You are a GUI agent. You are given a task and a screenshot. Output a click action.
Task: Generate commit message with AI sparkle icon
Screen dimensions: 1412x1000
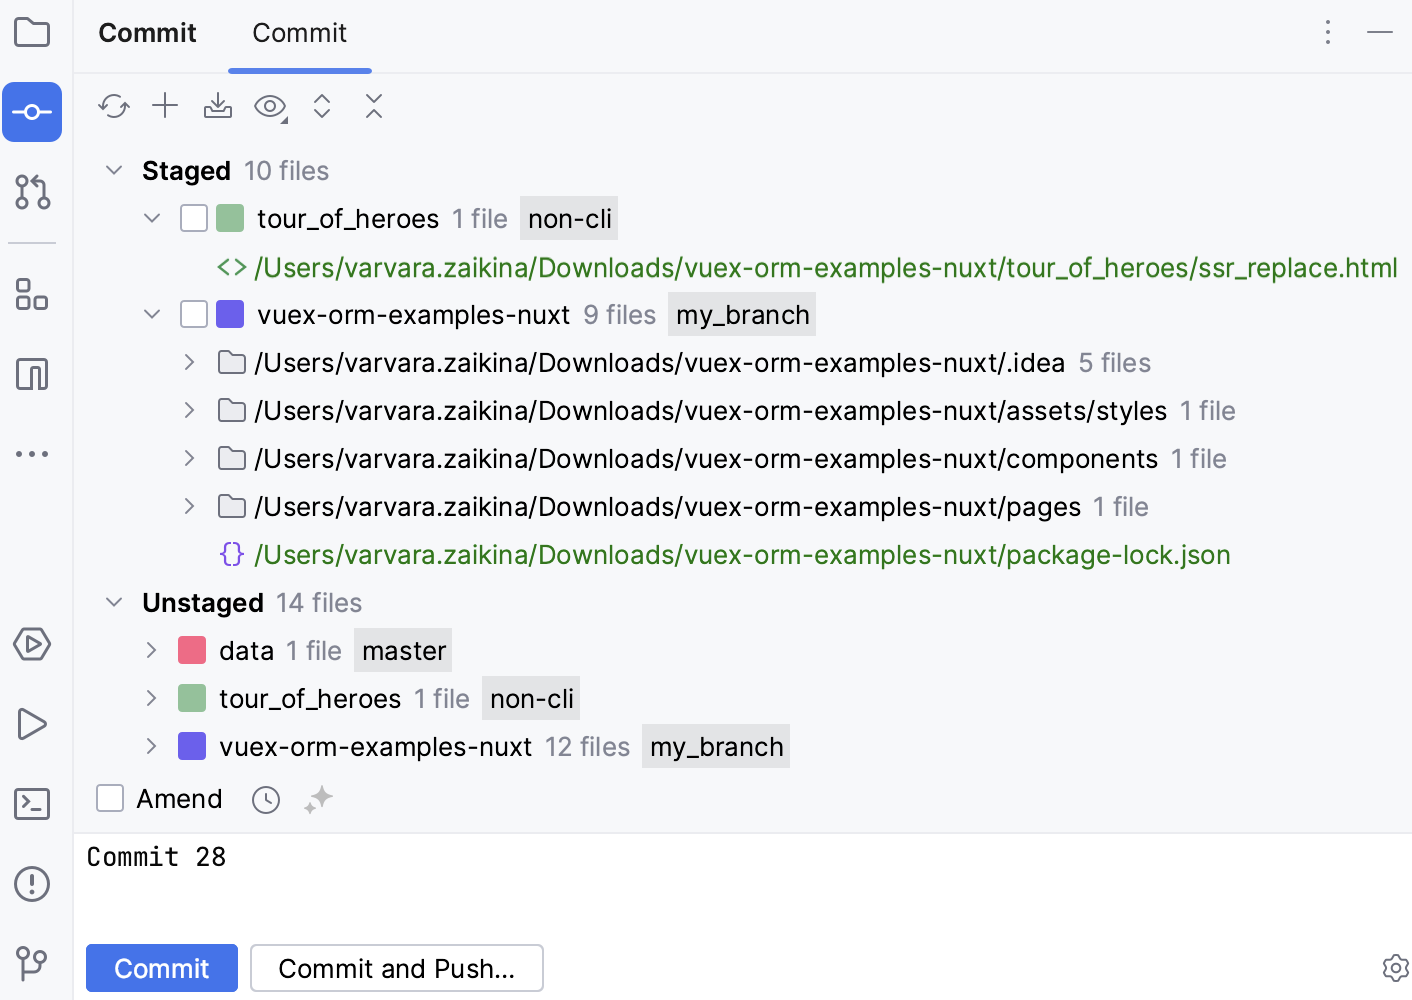click(x=318, y=799)
